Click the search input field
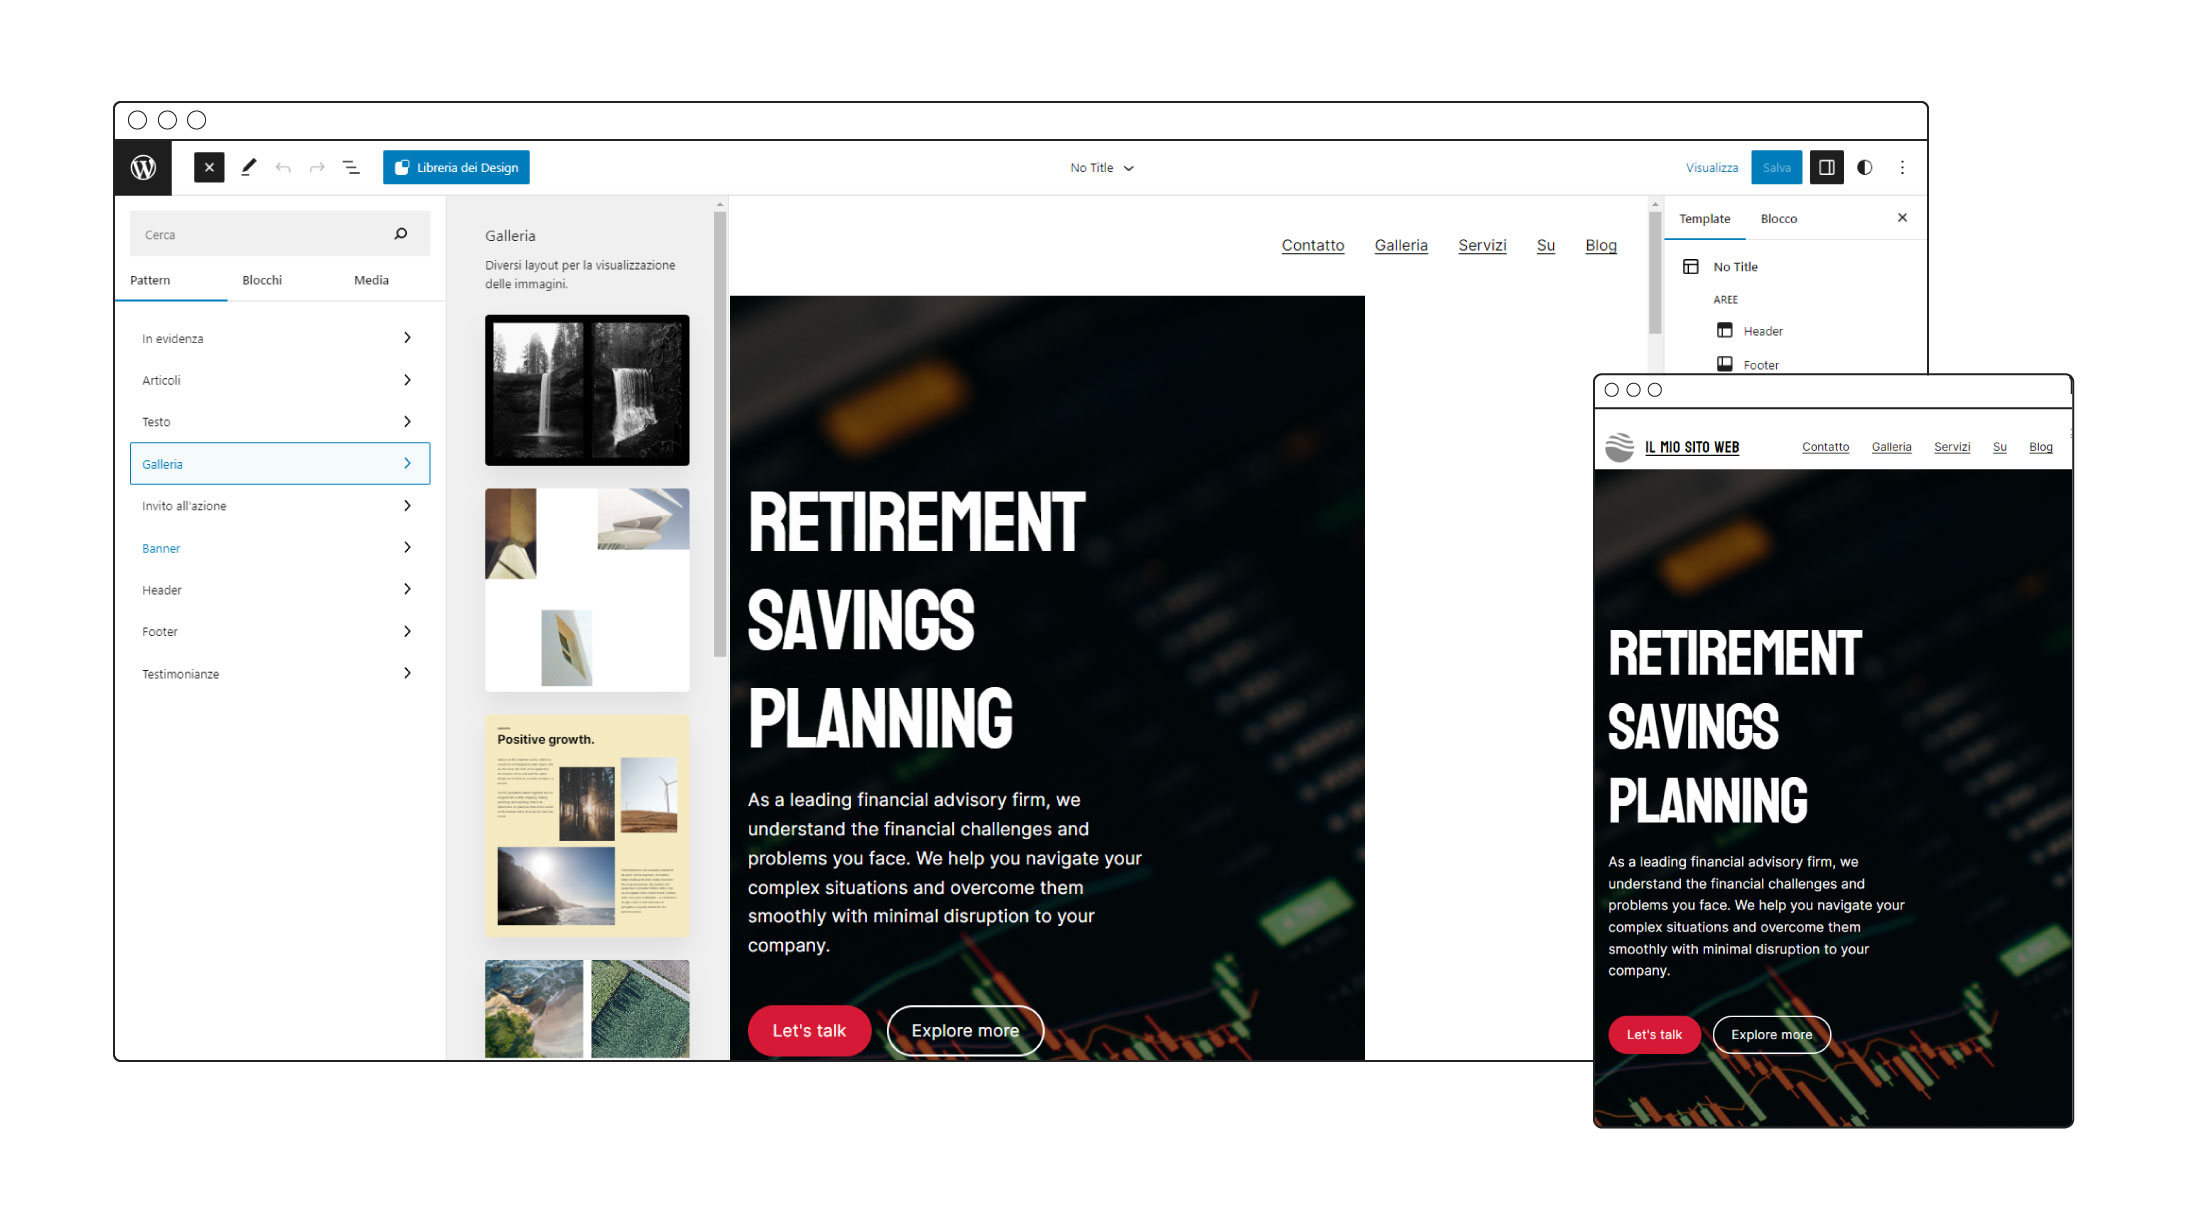2198x1225 pixels. click(275, 234)
